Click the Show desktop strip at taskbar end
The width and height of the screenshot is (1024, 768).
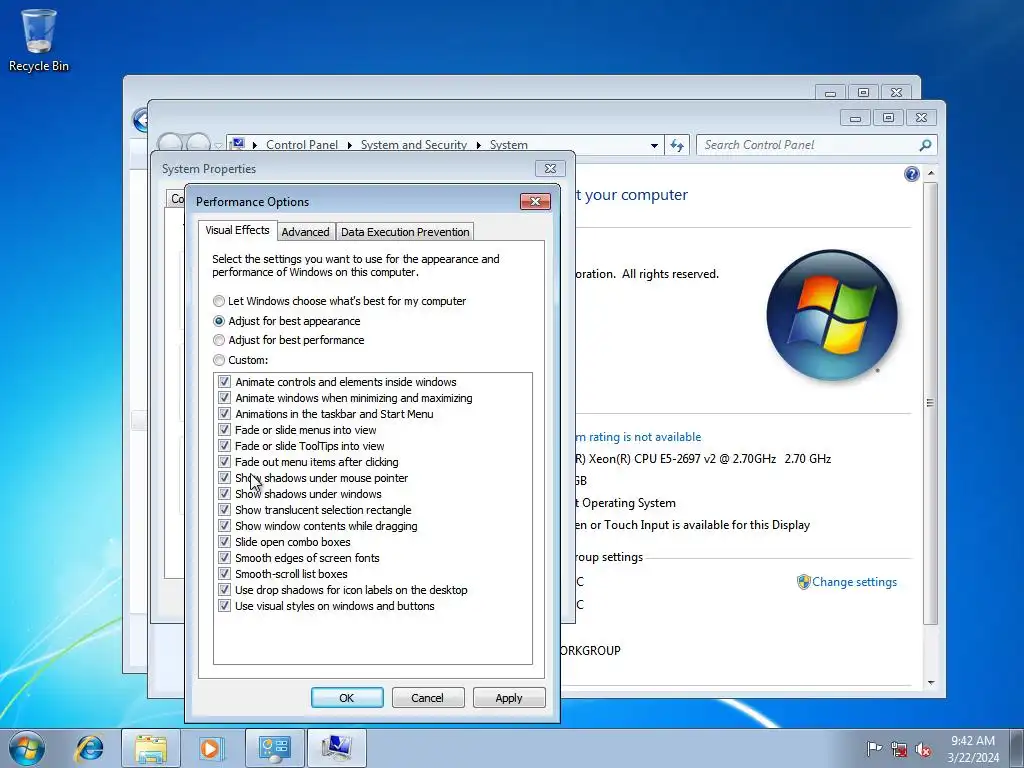coord(1017,748)
